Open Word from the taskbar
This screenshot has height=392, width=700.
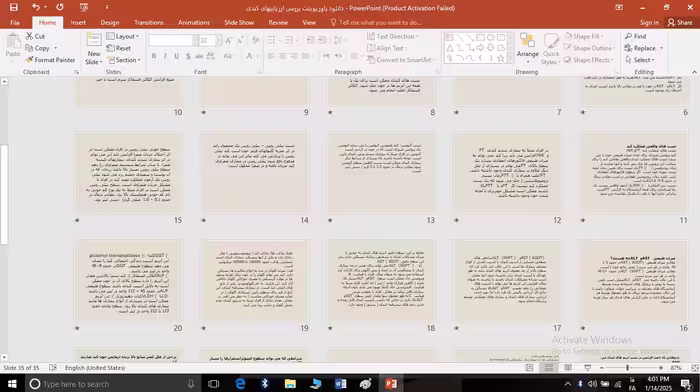click(x=340, y=384)
